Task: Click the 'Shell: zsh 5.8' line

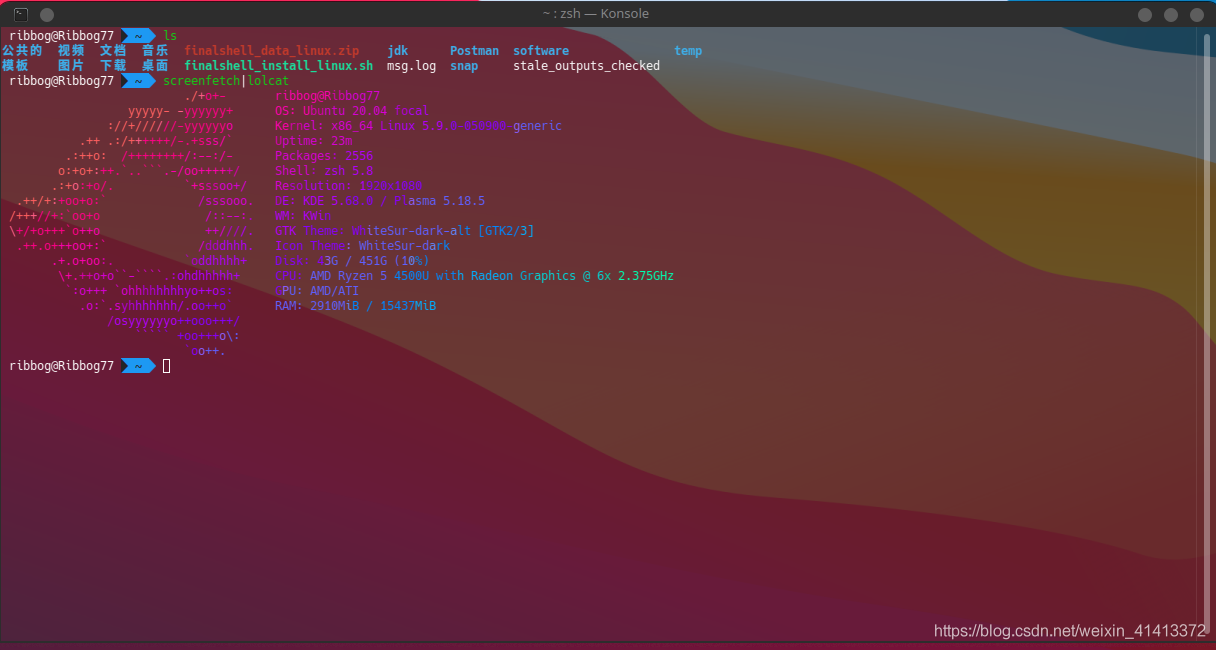Action: (324, 171)
